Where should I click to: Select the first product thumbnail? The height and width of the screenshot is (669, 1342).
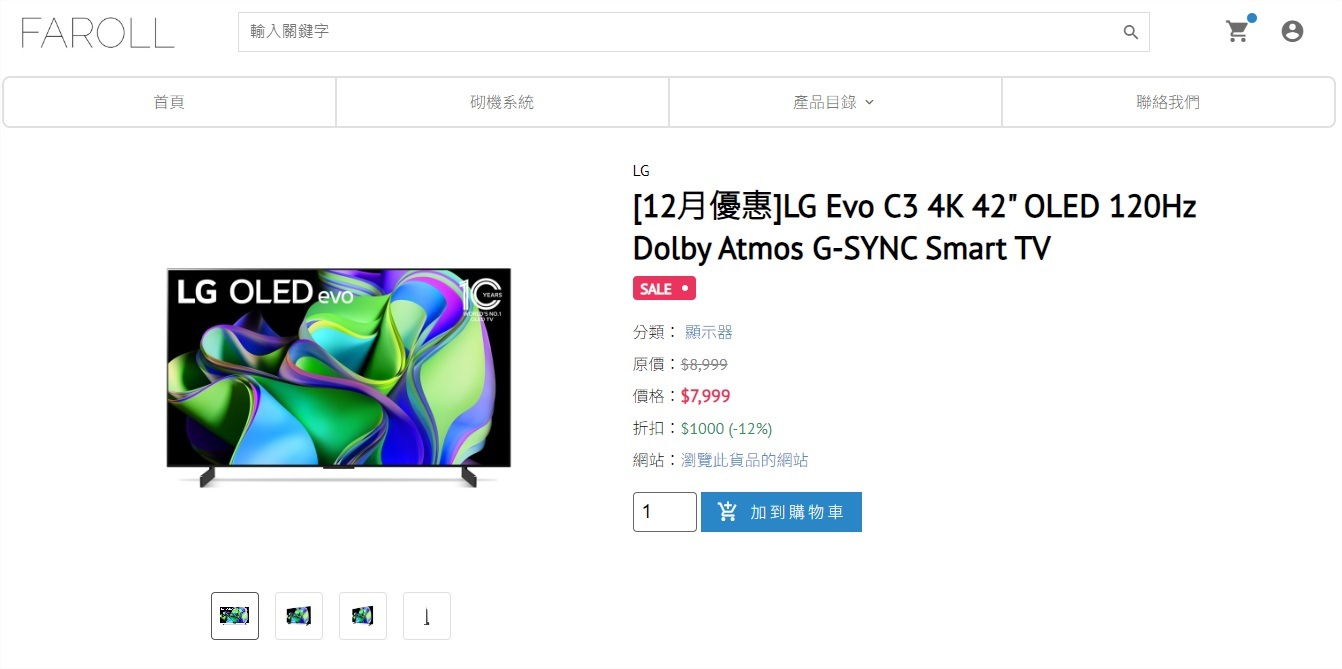pyautogui.click(x=235, y=616)
